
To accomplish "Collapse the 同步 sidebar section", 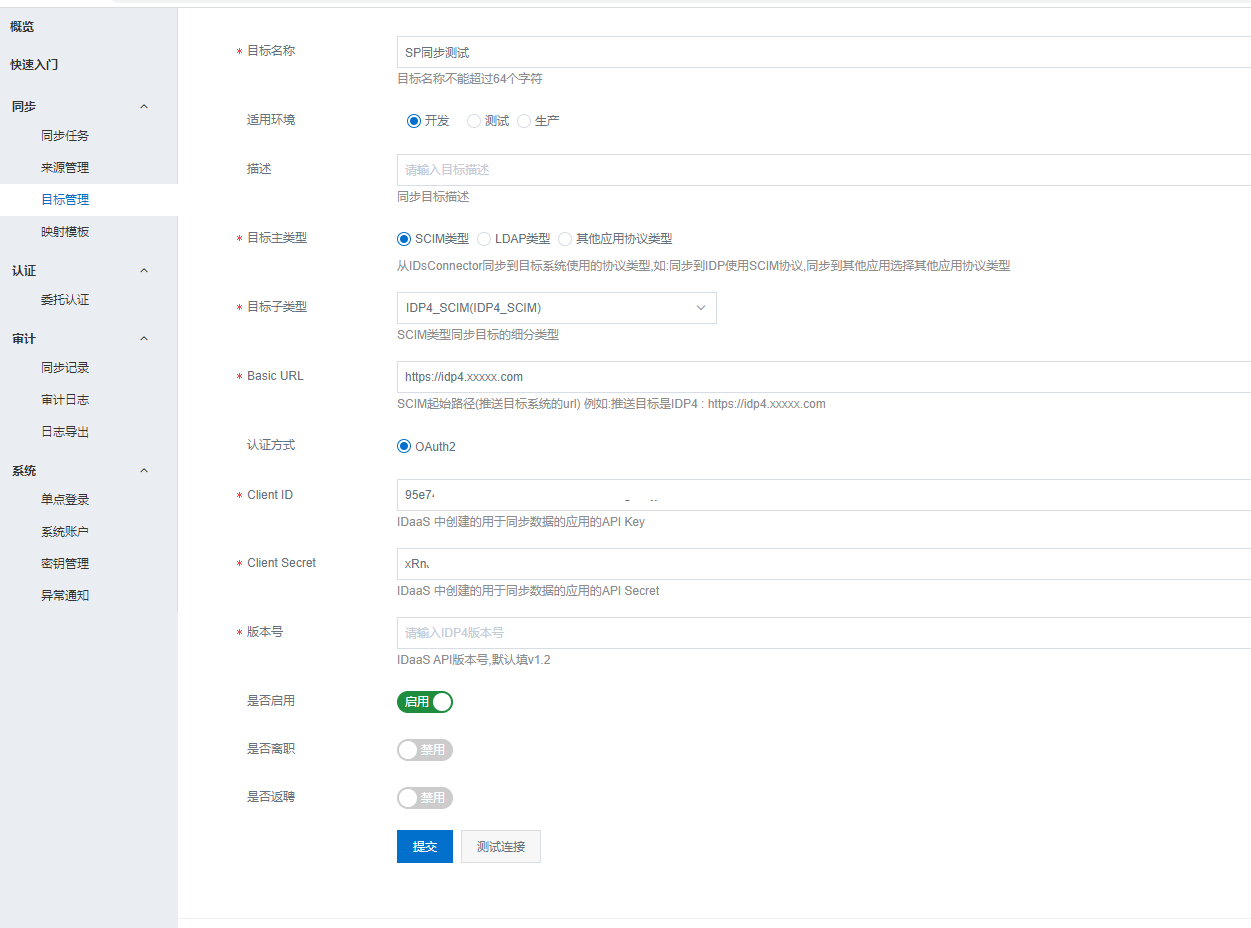I will pyautogui.click(x=144, y=106).
